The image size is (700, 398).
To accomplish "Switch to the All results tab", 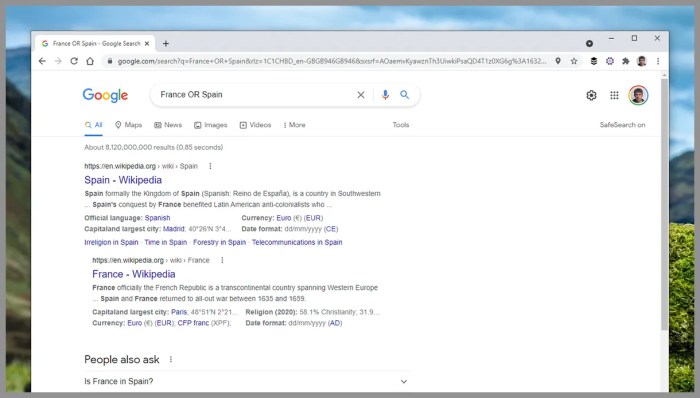I will (x=94, y=125).
